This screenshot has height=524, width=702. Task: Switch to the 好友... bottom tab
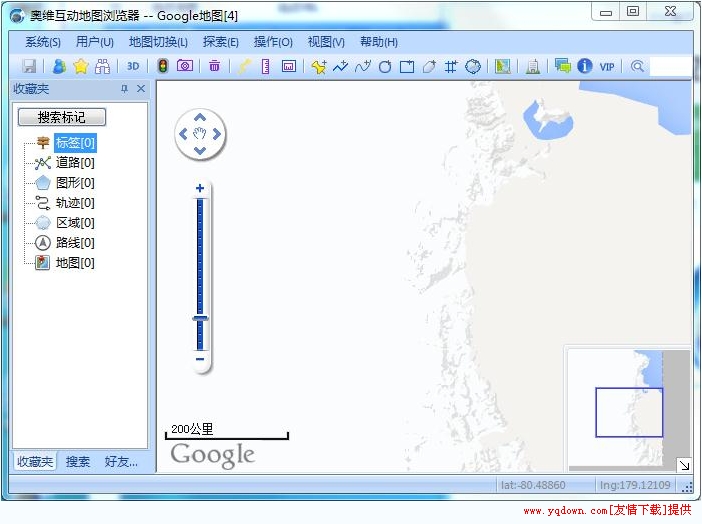121,461
